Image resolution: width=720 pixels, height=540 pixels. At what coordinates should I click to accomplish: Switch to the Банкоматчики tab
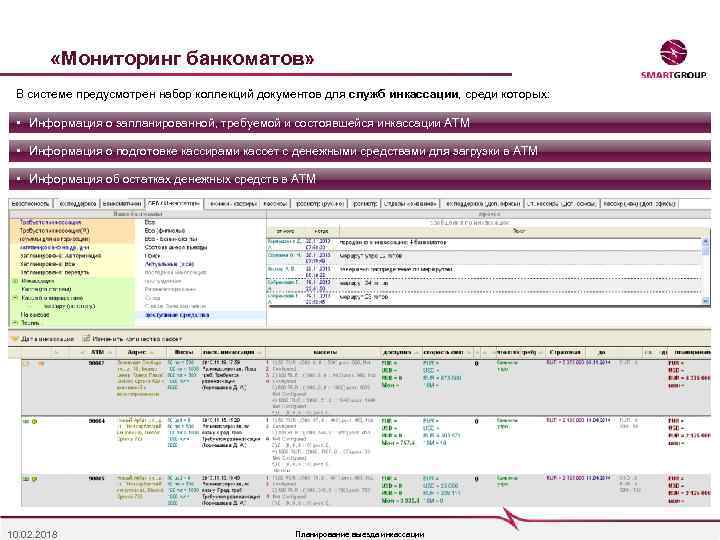(x=122, y=203)
